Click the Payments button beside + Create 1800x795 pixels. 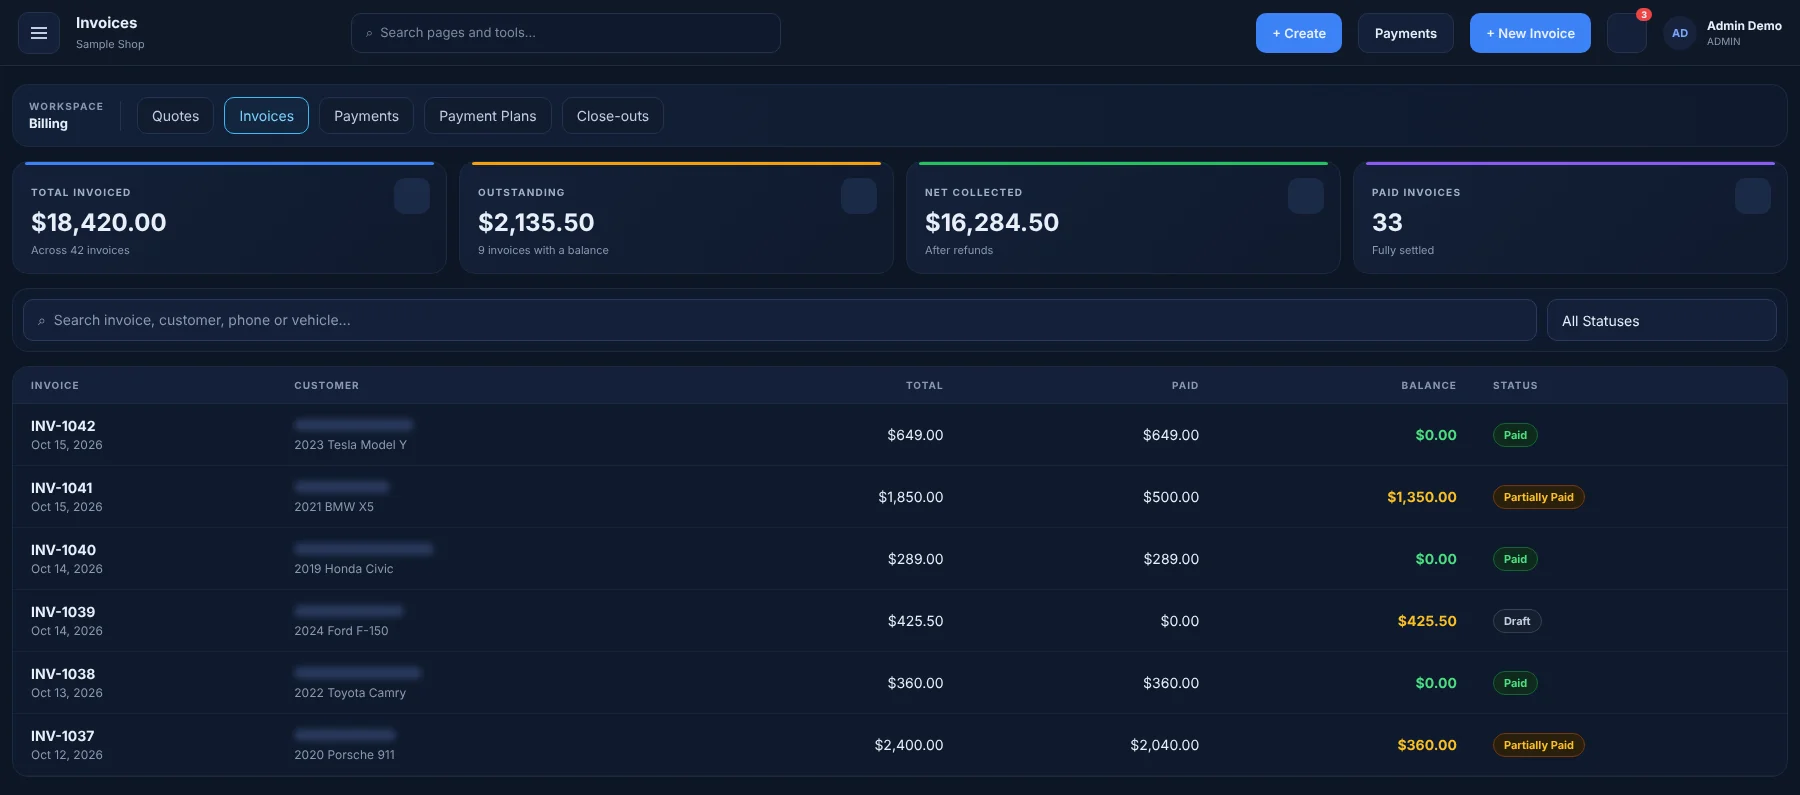coord(1406,33)
